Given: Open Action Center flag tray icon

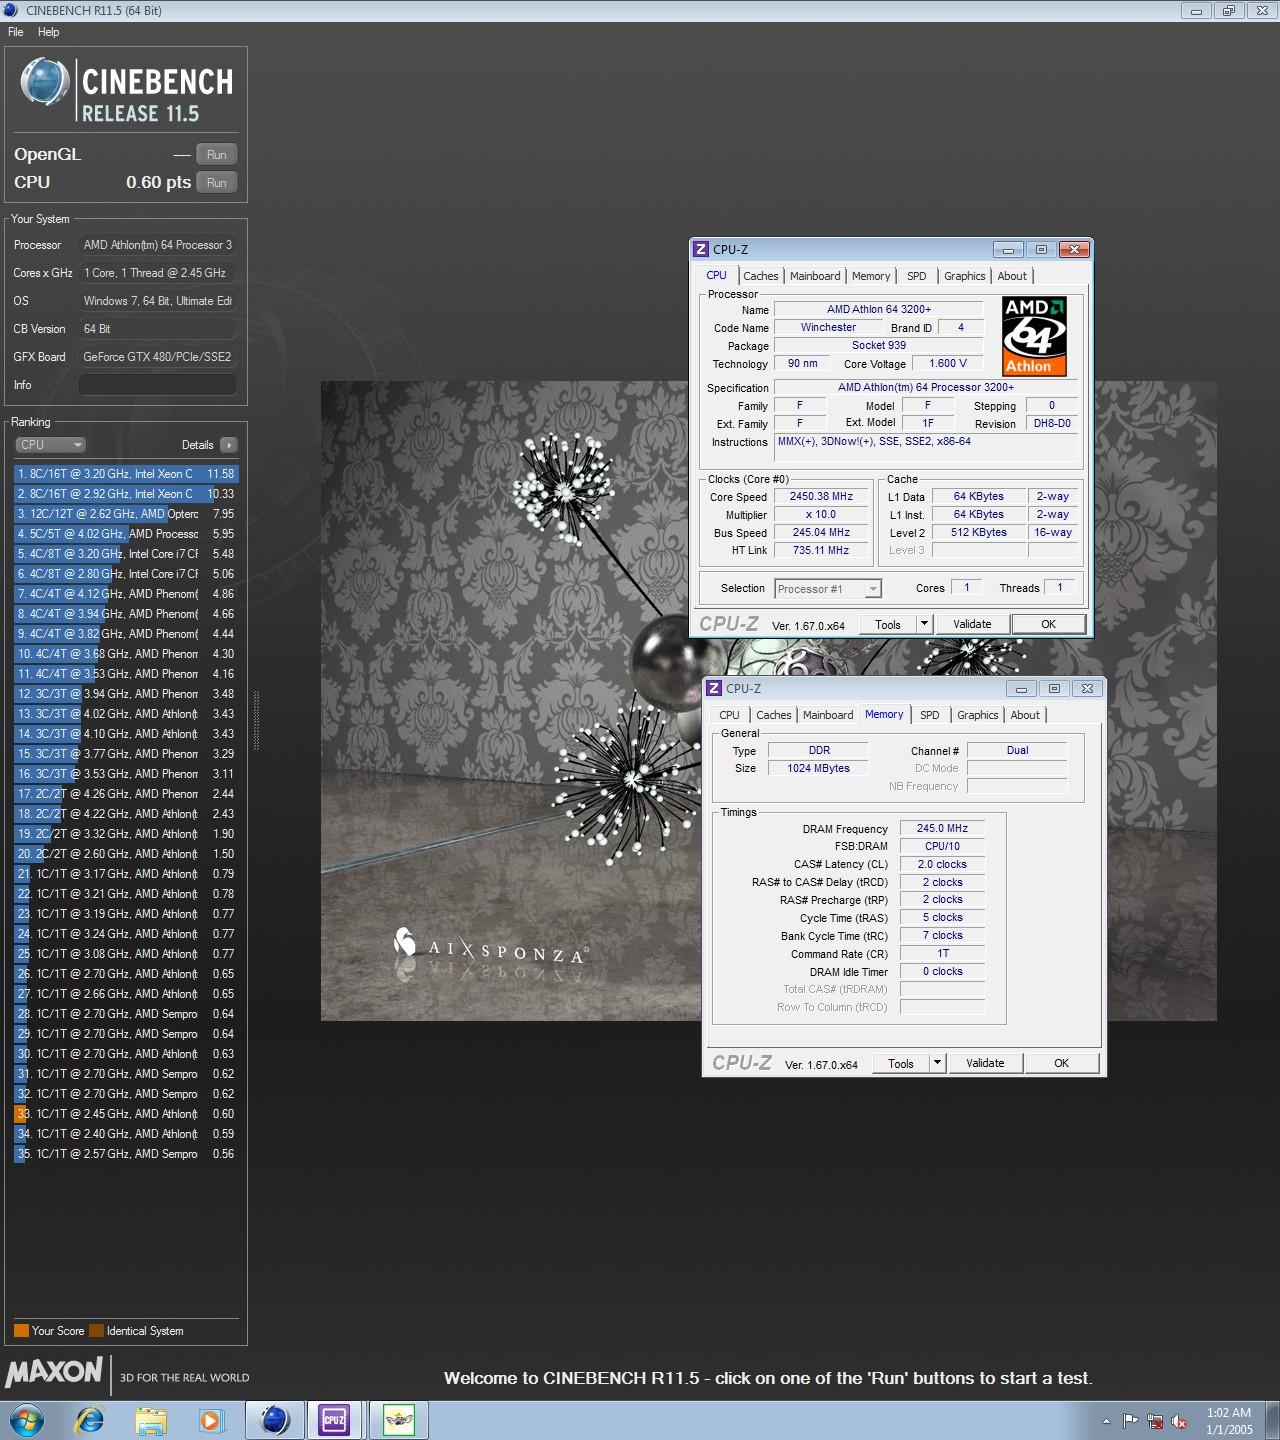Looking at the screenshot, I should pos(1130,1421).
